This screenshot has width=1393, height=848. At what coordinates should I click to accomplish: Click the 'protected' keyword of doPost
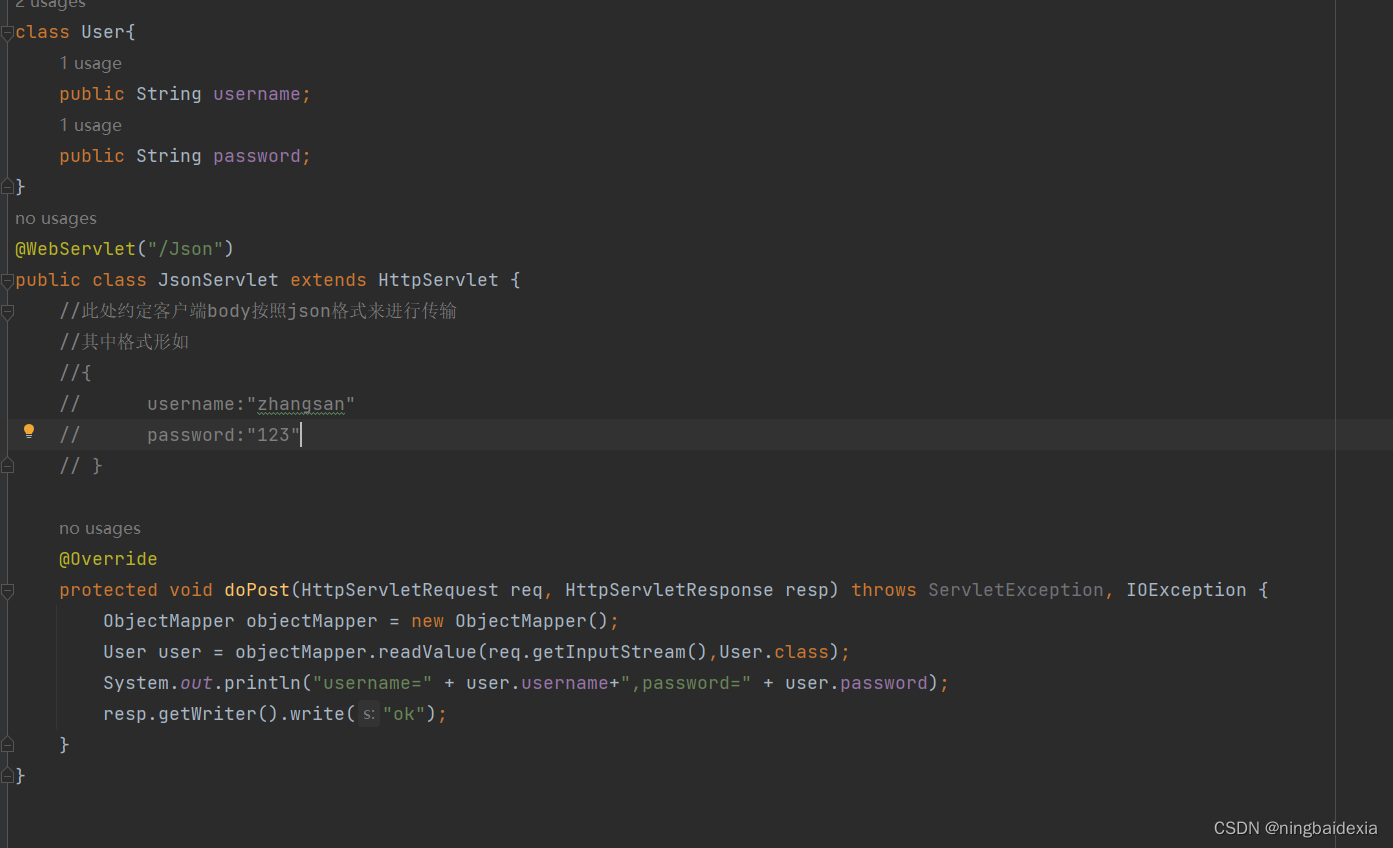click(x=108, y=590)
